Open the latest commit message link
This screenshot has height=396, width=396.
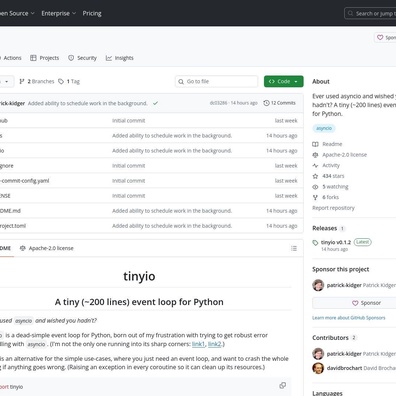pos(87,103)
